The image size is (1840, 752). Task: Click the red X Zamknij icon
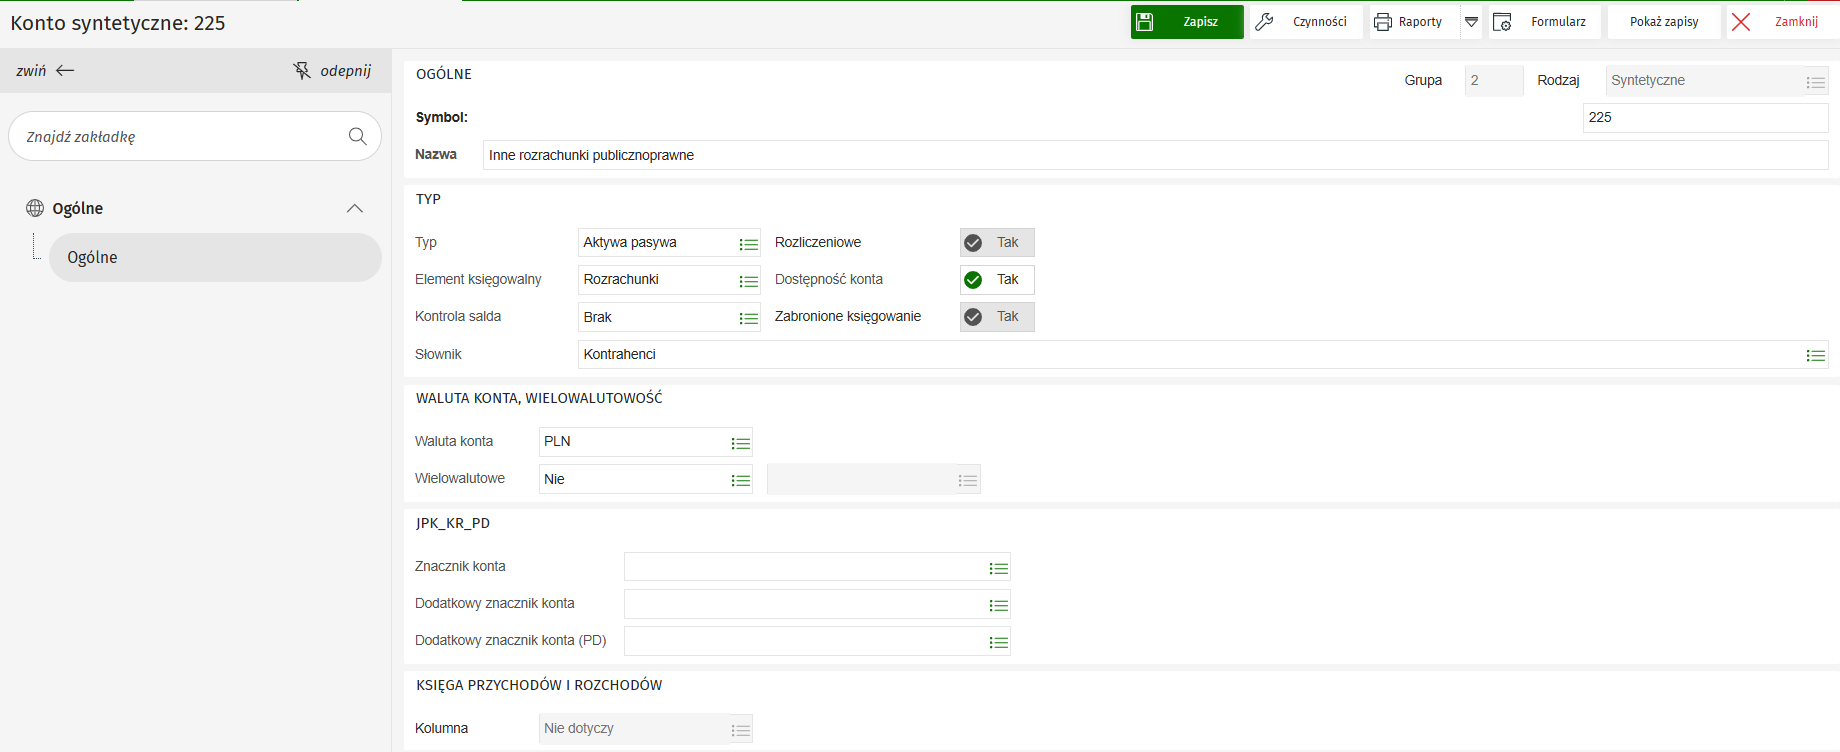tap(1741, 22)
